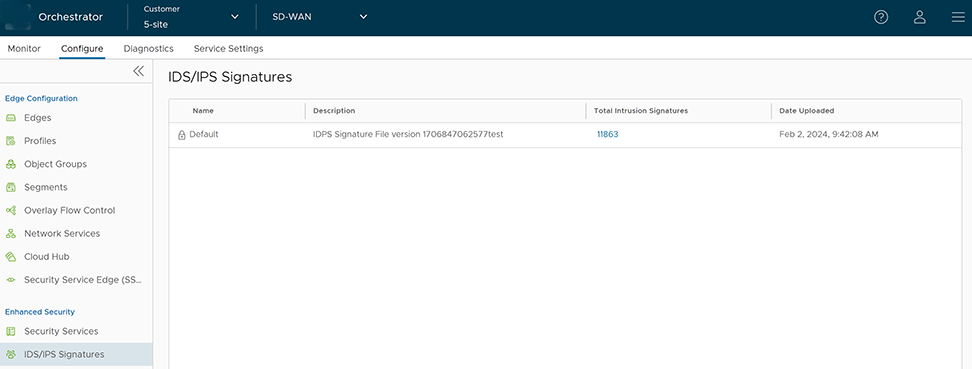This screenshot has width=972, height=369.
Task: Click the Network Services sidebar icon
Action: (11, 234)
